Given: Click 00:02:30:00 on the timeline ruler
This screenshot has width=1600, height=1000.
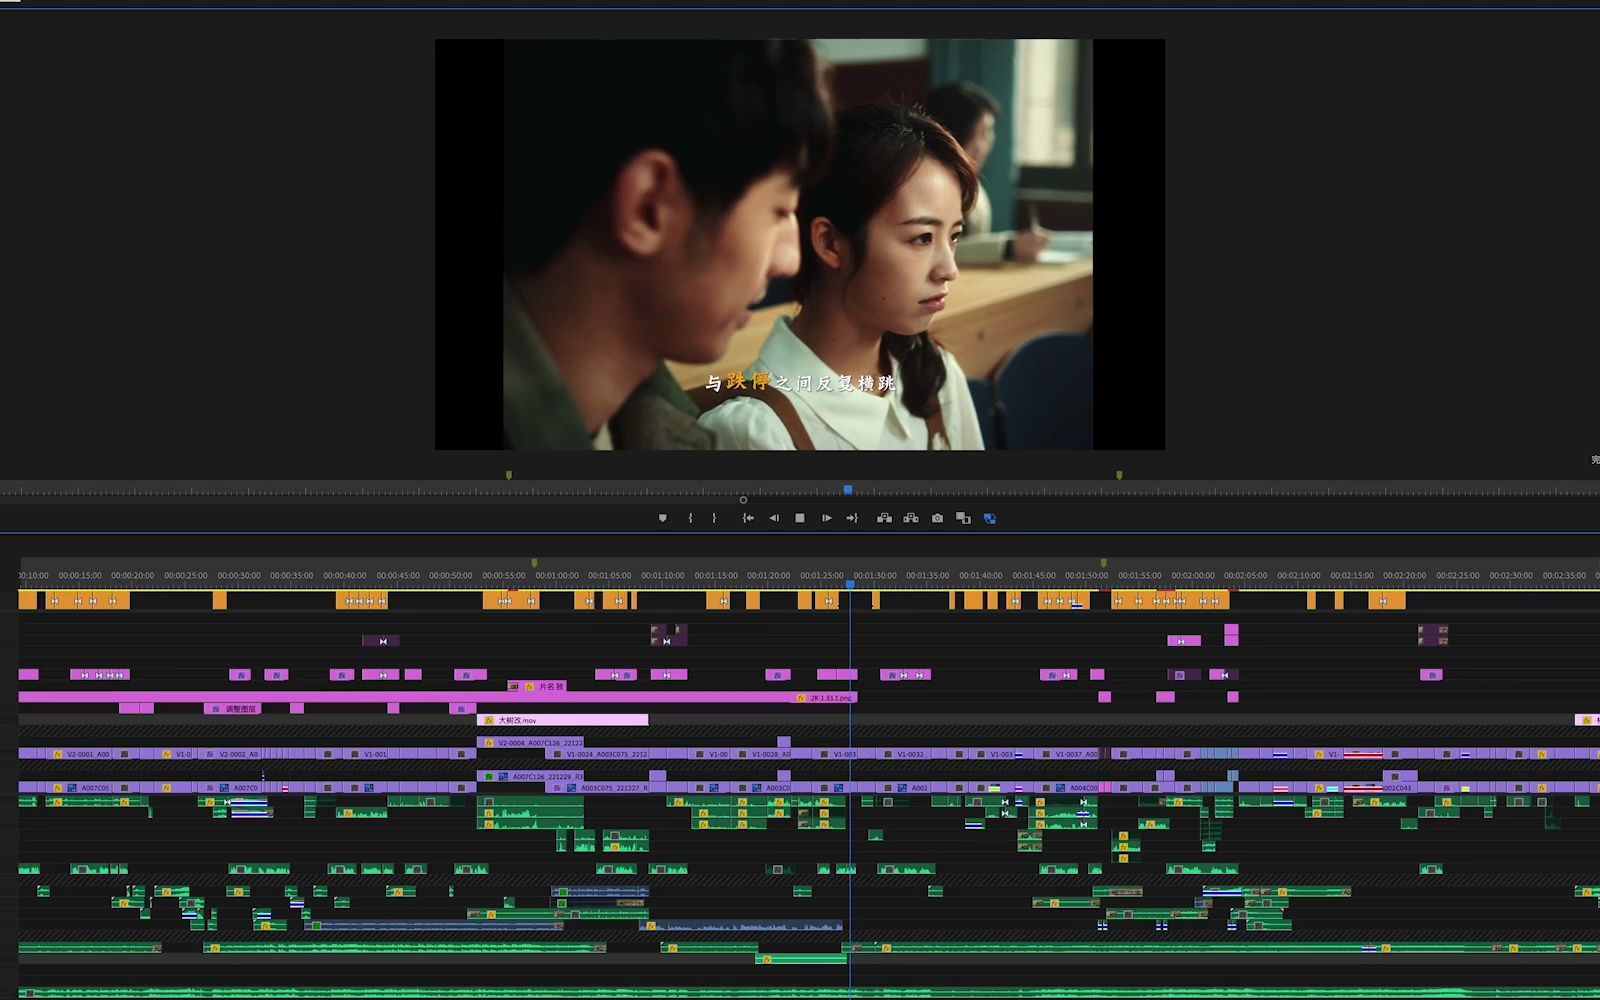Looking at the screenshot, I should (1511, 575).
